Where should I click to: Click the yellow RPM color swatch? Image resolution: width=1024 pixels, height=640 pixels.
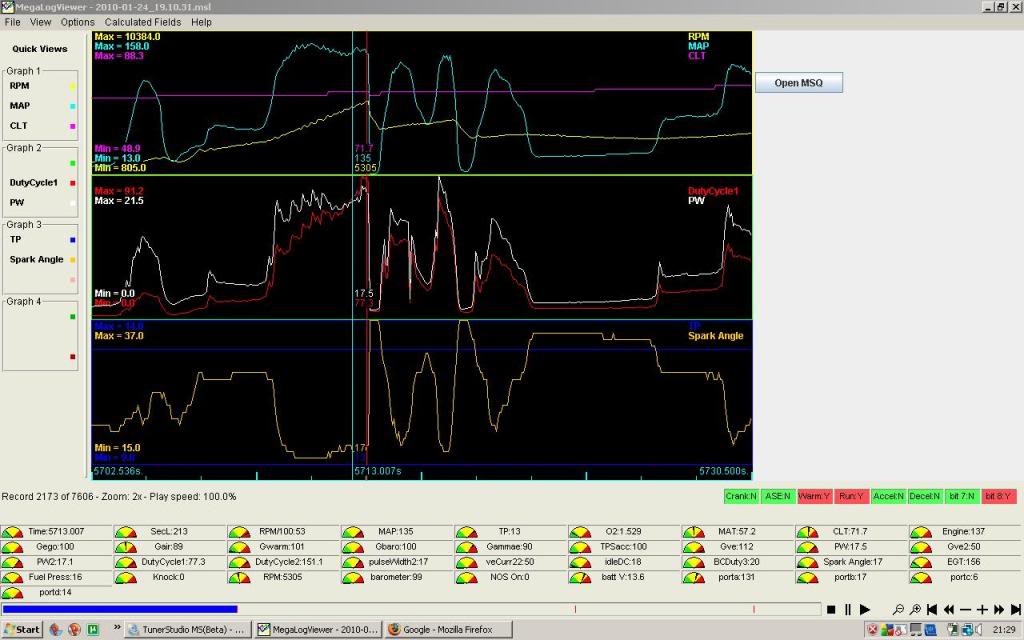coord(72,87)
